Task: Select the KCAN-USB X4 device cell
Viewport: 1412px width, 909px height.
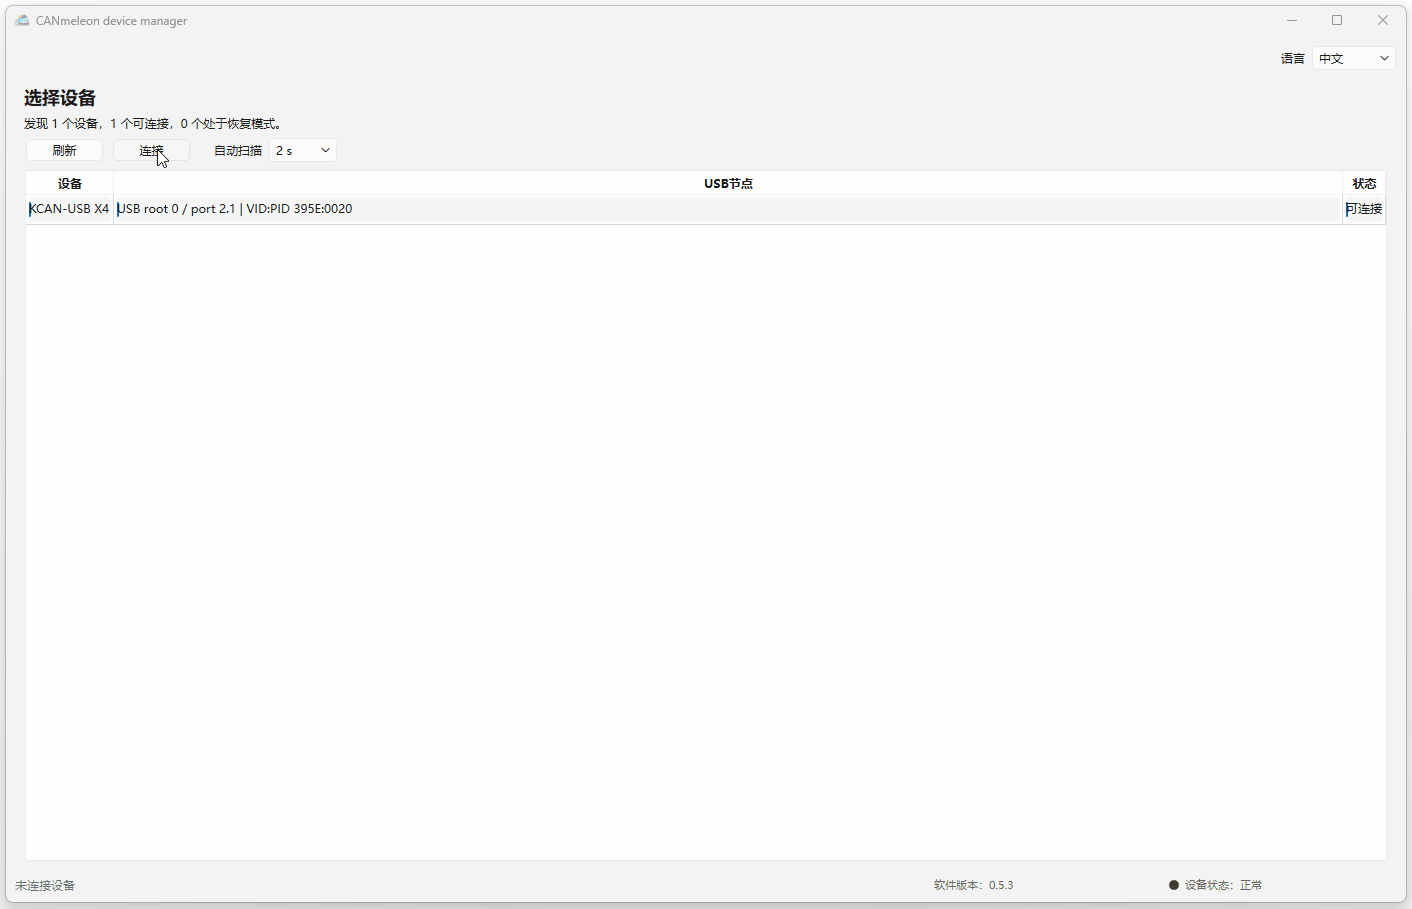Action: point(69,209)
